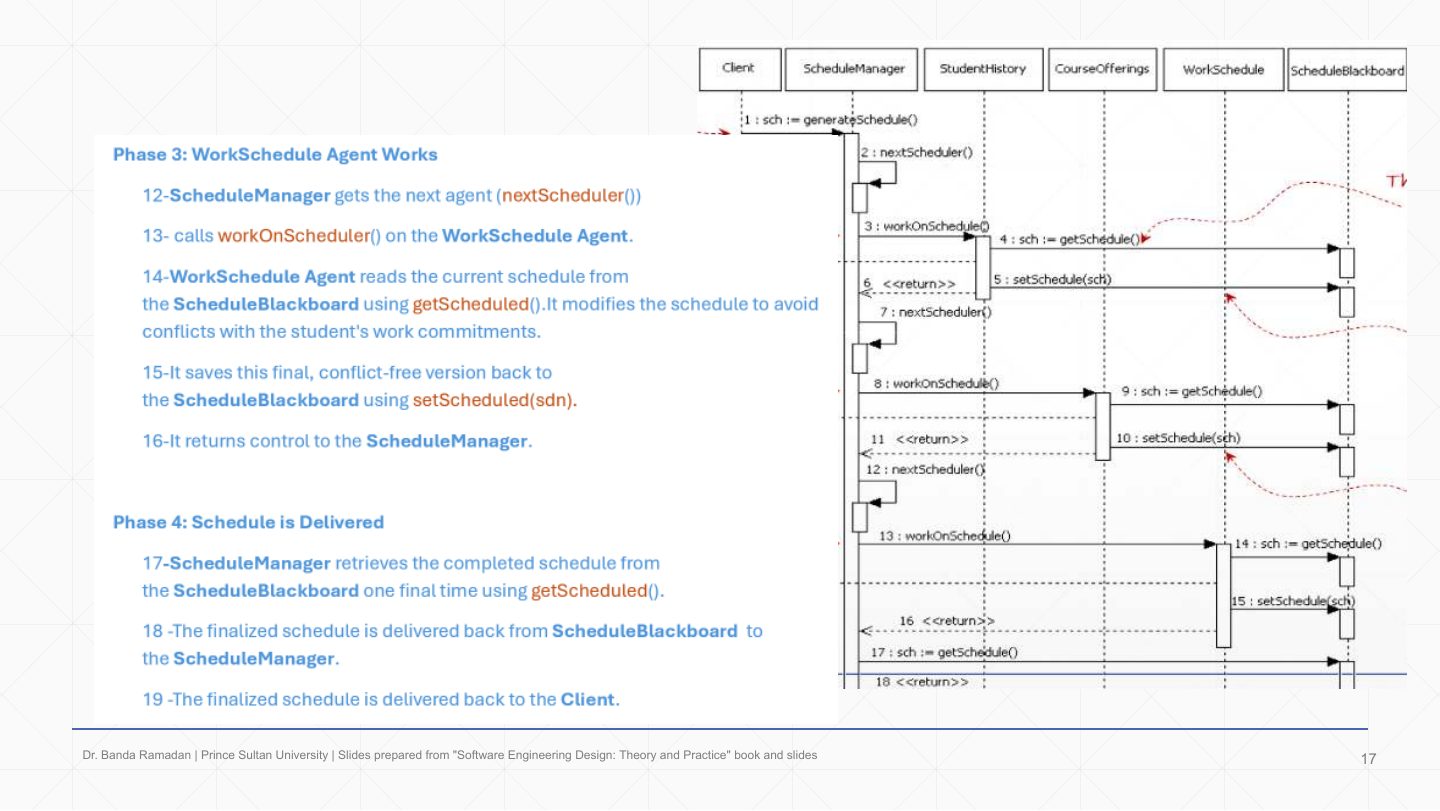Select the StudentHistory lifeline box
This screenshot has width=1440, height=811.
983,69
